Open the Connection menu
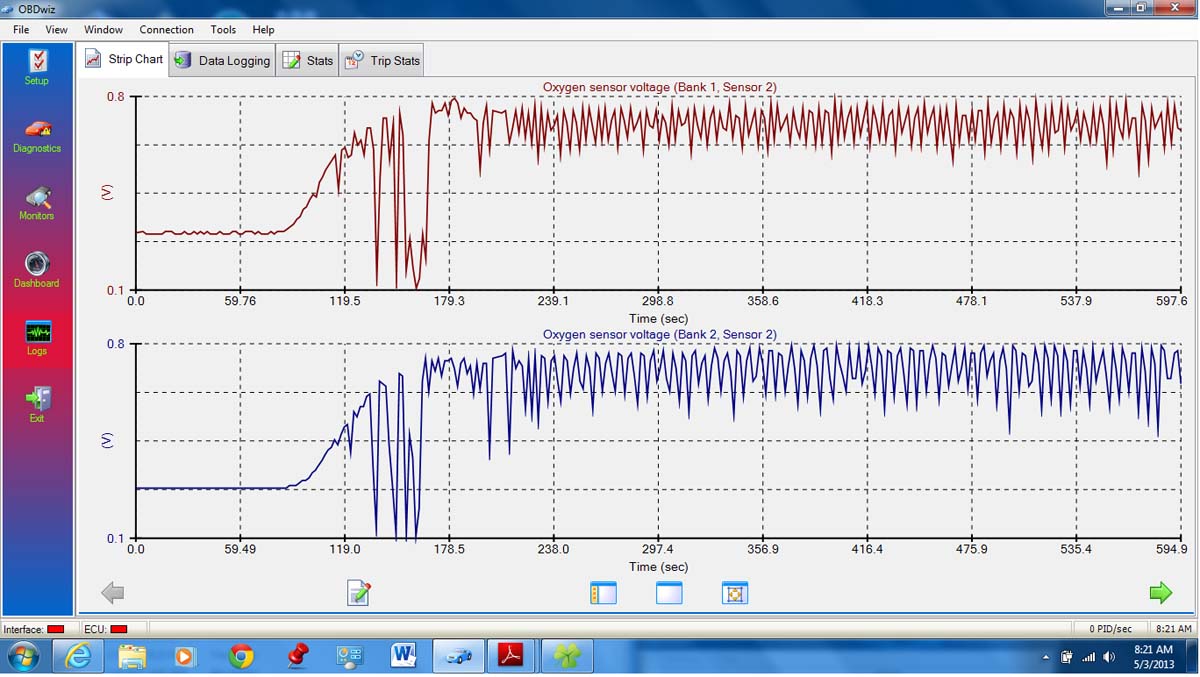The width and height of the screenshot is (1200, 677). click(x=166, y=30)
